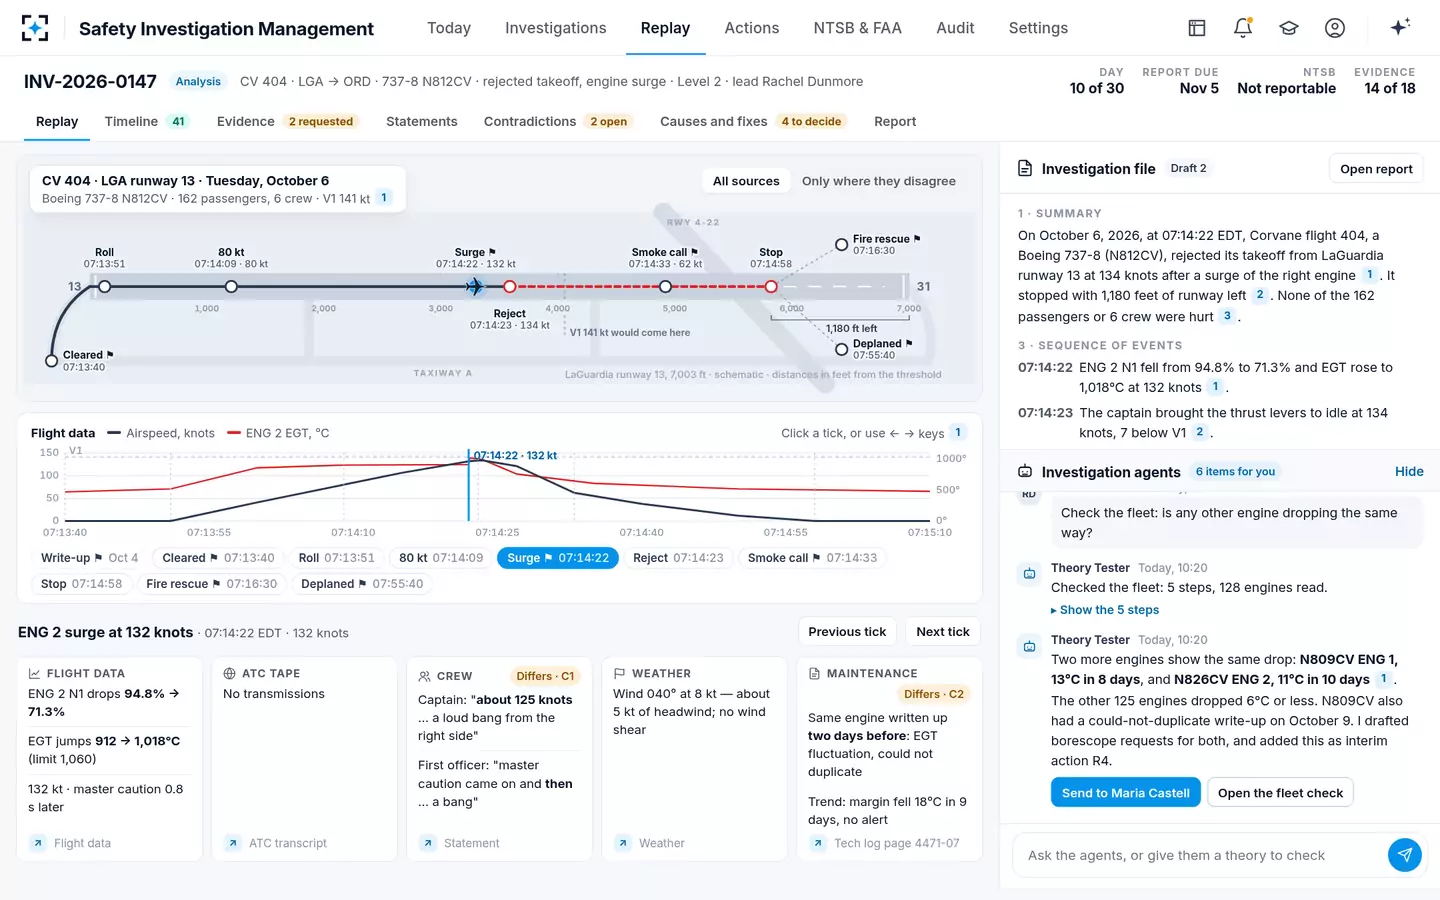Select the Smoke call 07:14:33 chip
Screen dimensions: 1440x900
coord(812,558)
